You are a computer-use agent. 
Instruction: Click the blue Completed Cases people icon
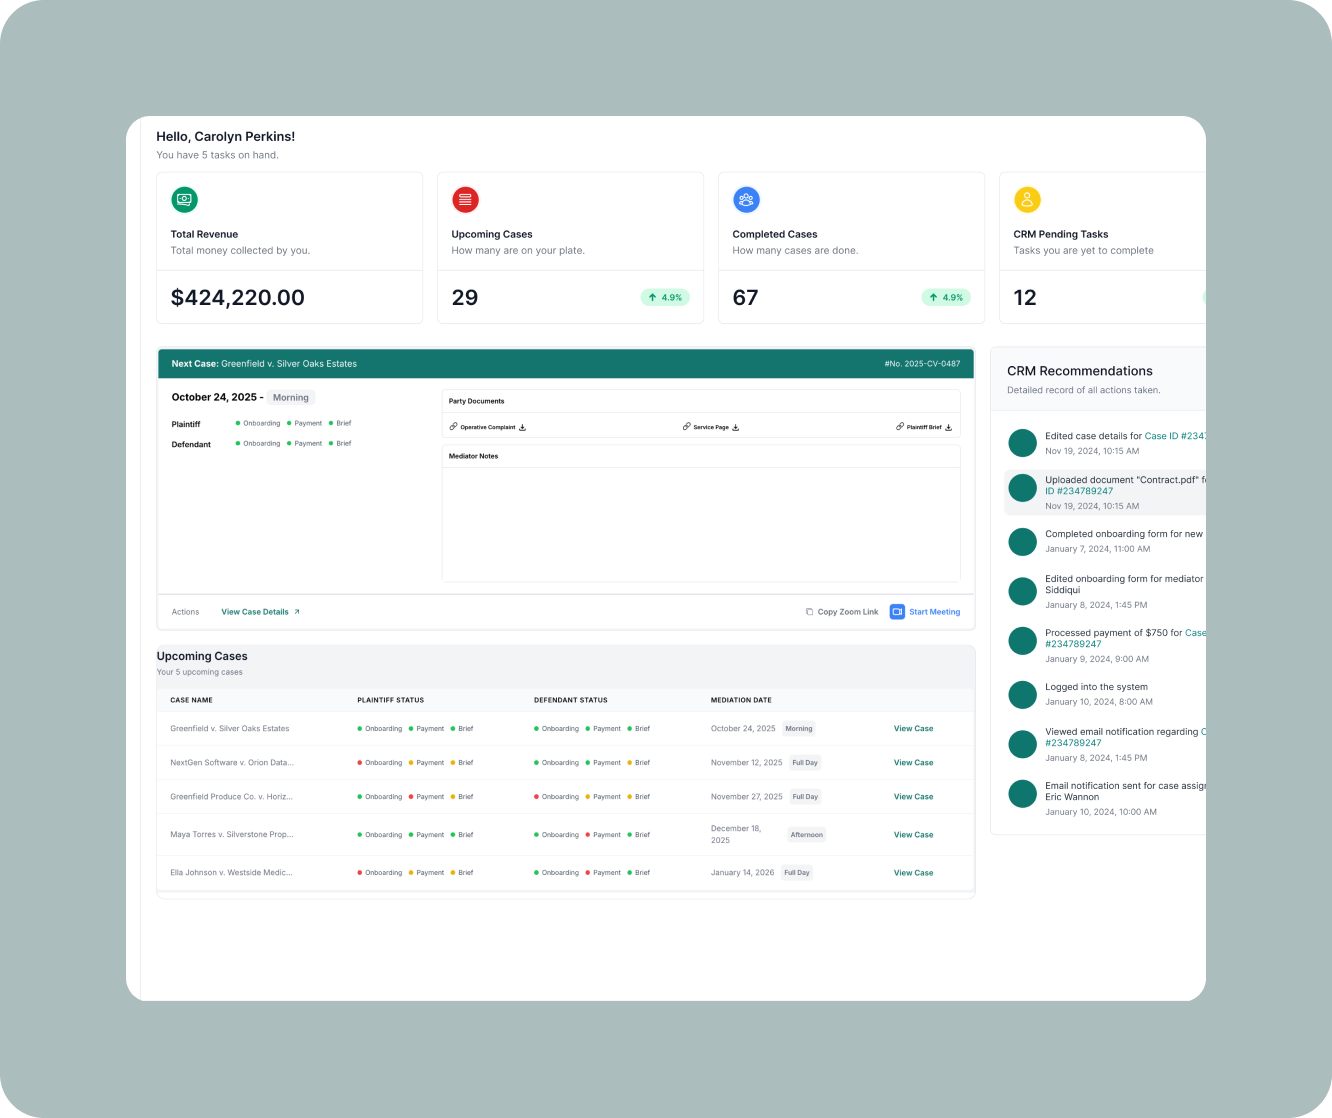pos(746,199)
